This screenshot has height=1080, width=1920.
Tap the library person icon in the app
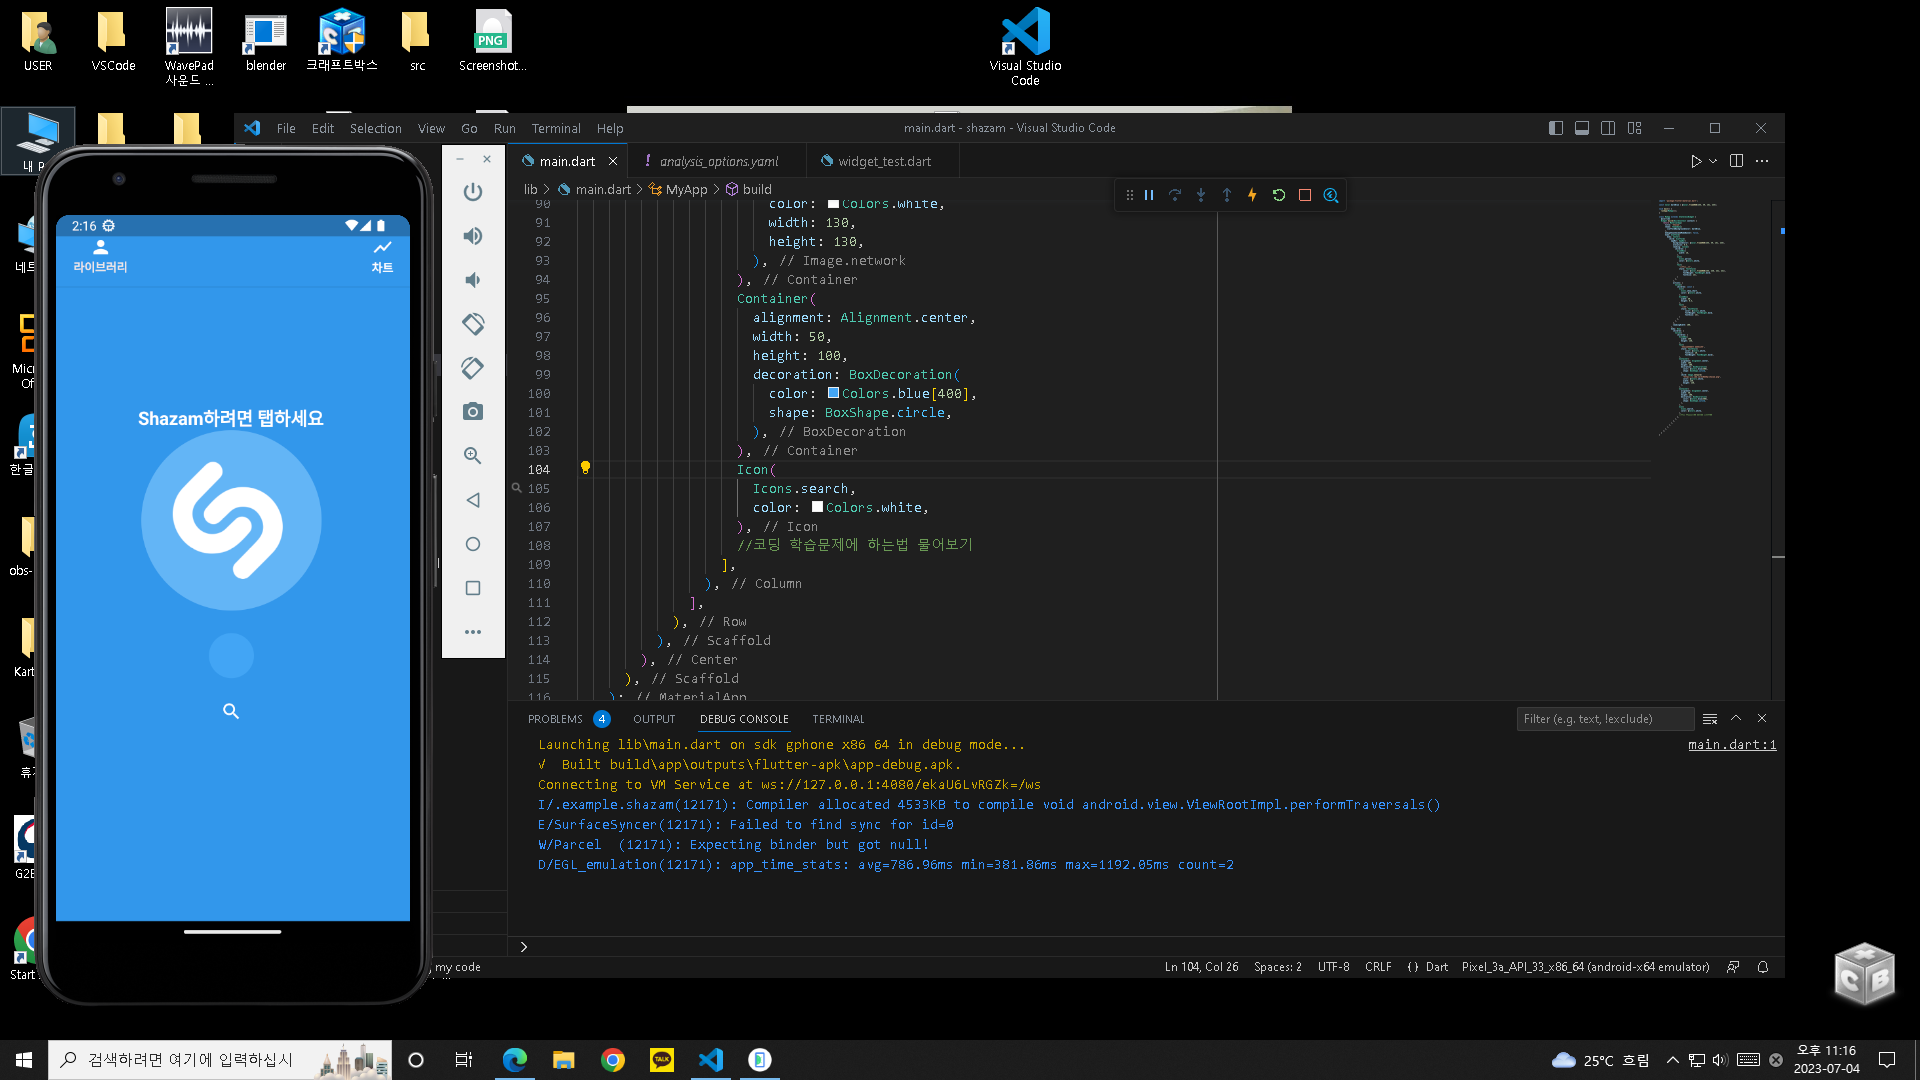point(100,248)
